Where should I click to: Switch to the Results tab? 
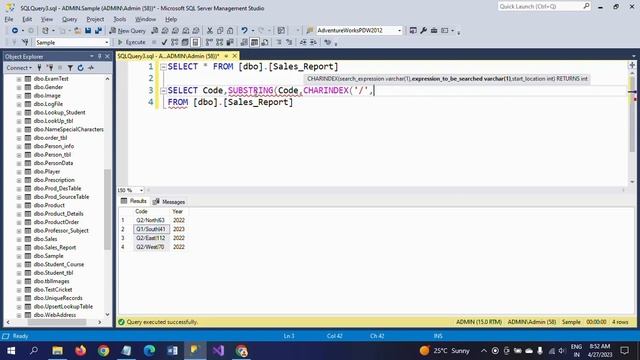click(x=134, y=201)
